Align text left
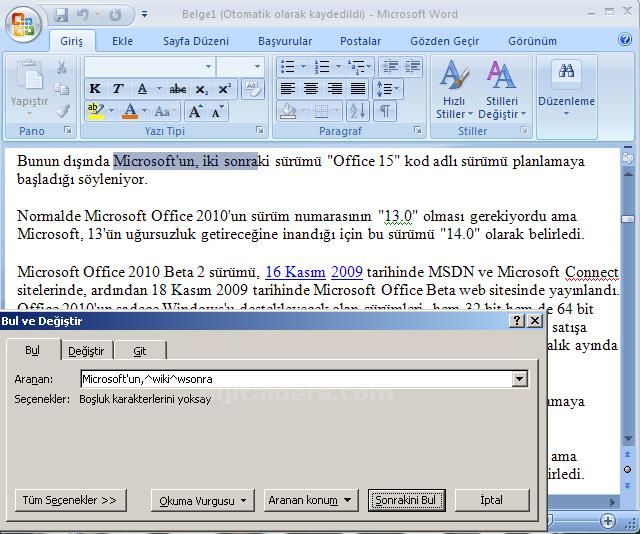Image resolution: width=640 pixels, height=534 pixels. 288,89
